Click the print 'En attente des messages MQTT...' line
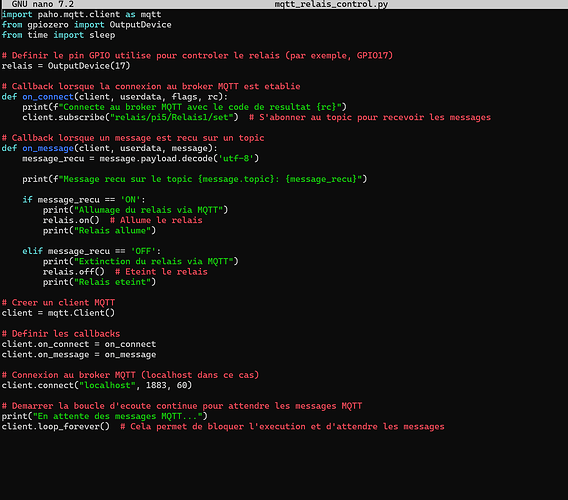Screen dimensions: 568x500 click(x=105, y=416)
